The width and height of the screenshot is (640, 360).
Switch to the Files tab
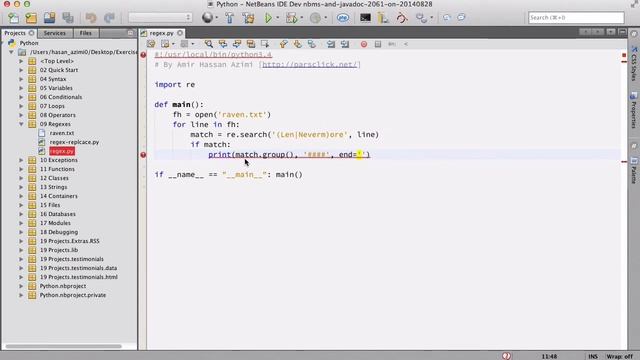(x=85, y=33)
